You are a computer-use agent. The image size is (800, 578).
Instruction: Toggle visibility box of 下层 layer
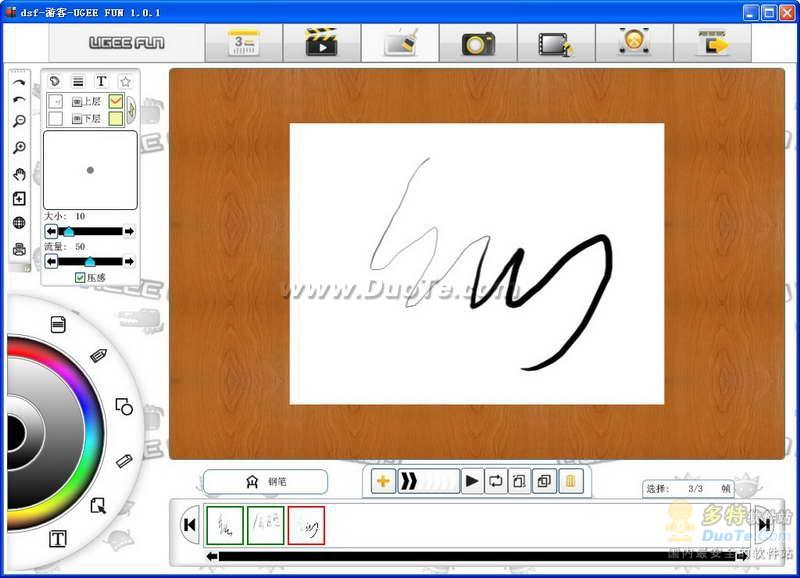pyautogui.click(x=55, y=119)
